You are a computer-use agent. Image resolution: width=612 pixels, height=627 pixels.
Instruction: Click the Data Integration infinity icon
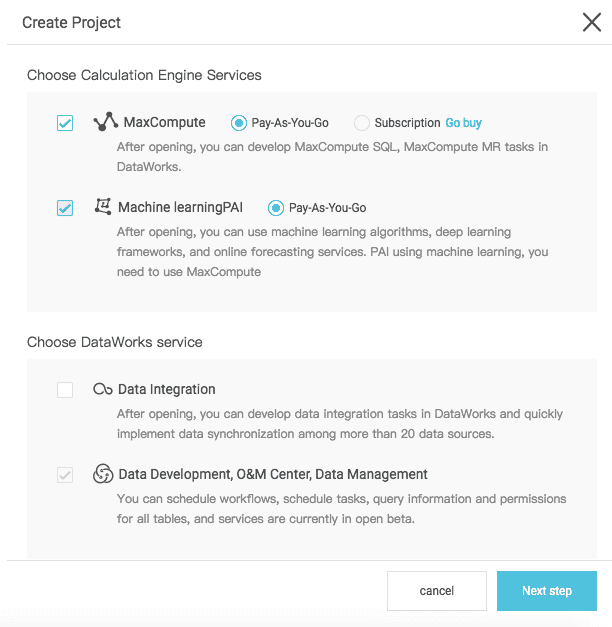pyautogui.click(x=102, y=390)
